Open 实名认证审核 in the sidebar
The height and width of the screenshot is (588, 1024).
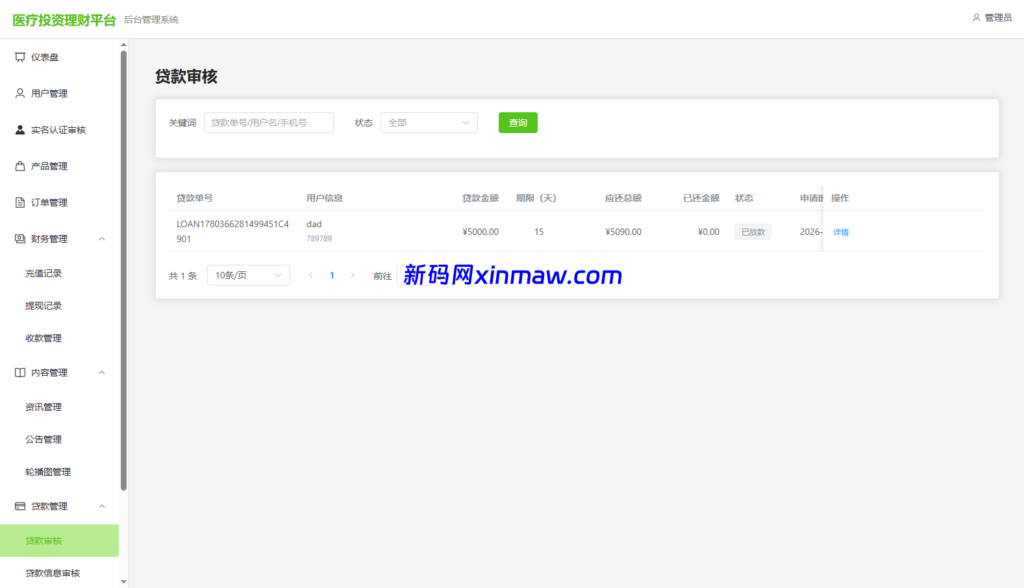coord(59,130)
